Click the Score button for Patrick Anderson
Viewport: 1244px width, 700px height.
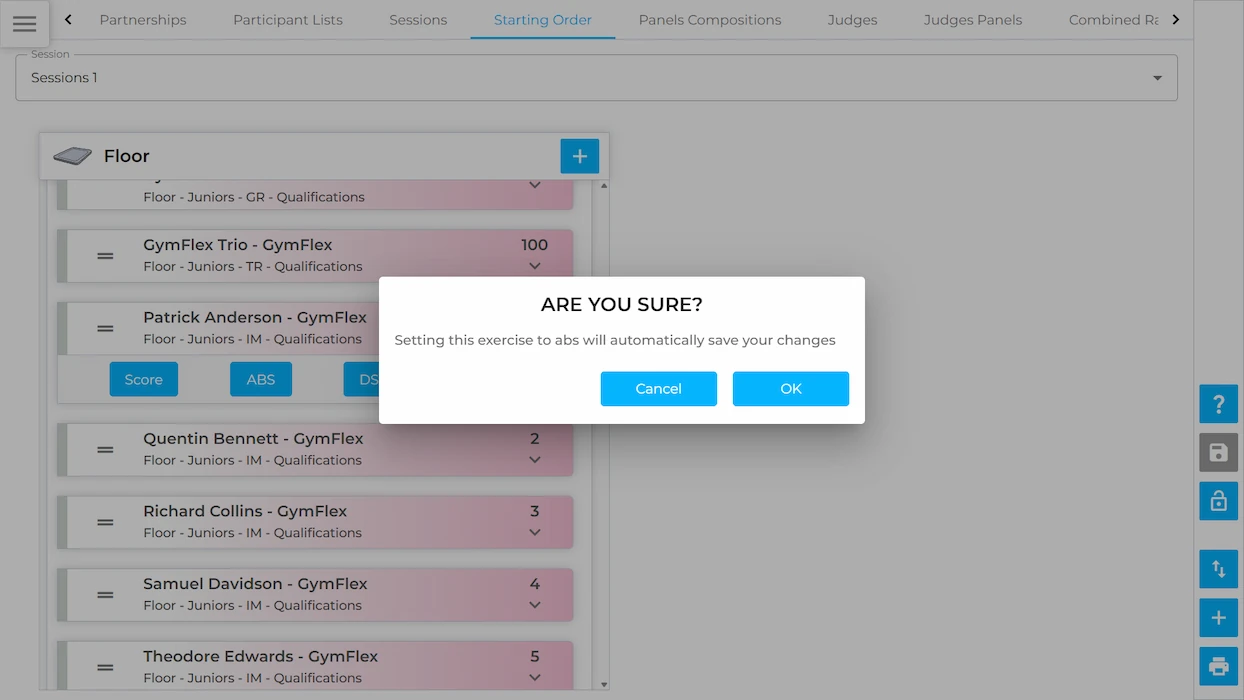(x=144, y=379)
